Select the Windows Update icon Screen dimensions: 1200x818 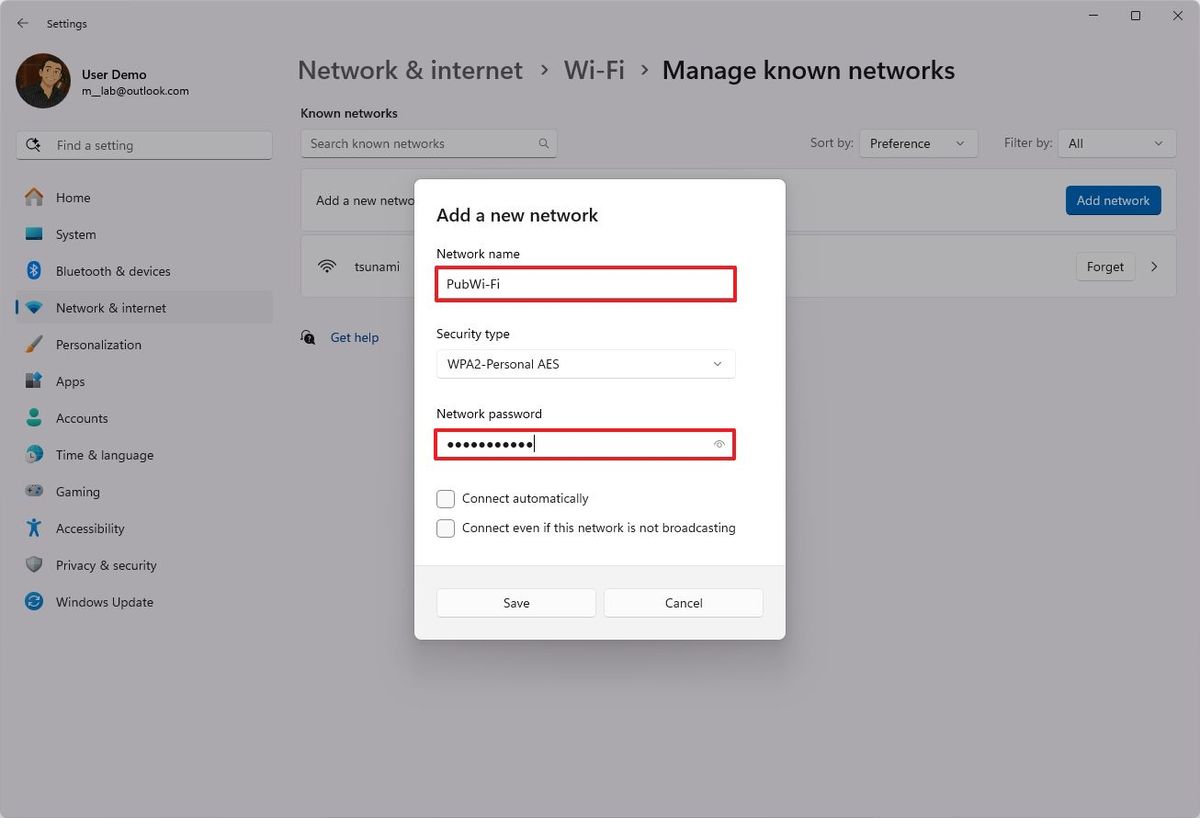(36, 601)
